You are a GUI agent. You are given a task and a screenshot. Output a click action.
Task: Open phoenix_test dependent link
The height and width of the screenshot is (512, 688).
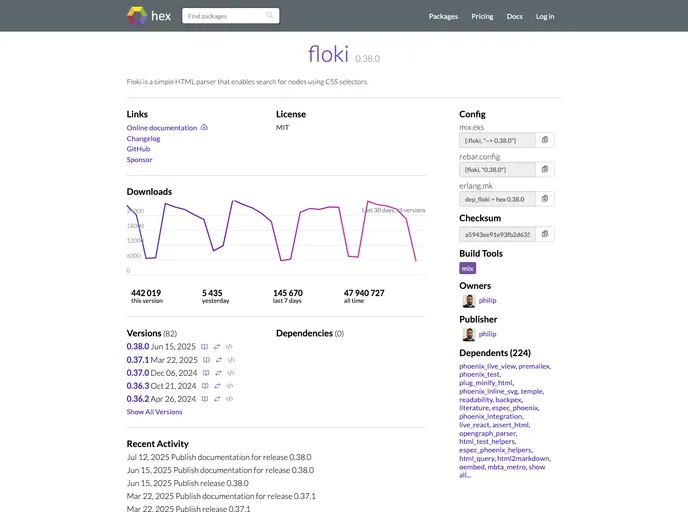(x=479, y=375)
